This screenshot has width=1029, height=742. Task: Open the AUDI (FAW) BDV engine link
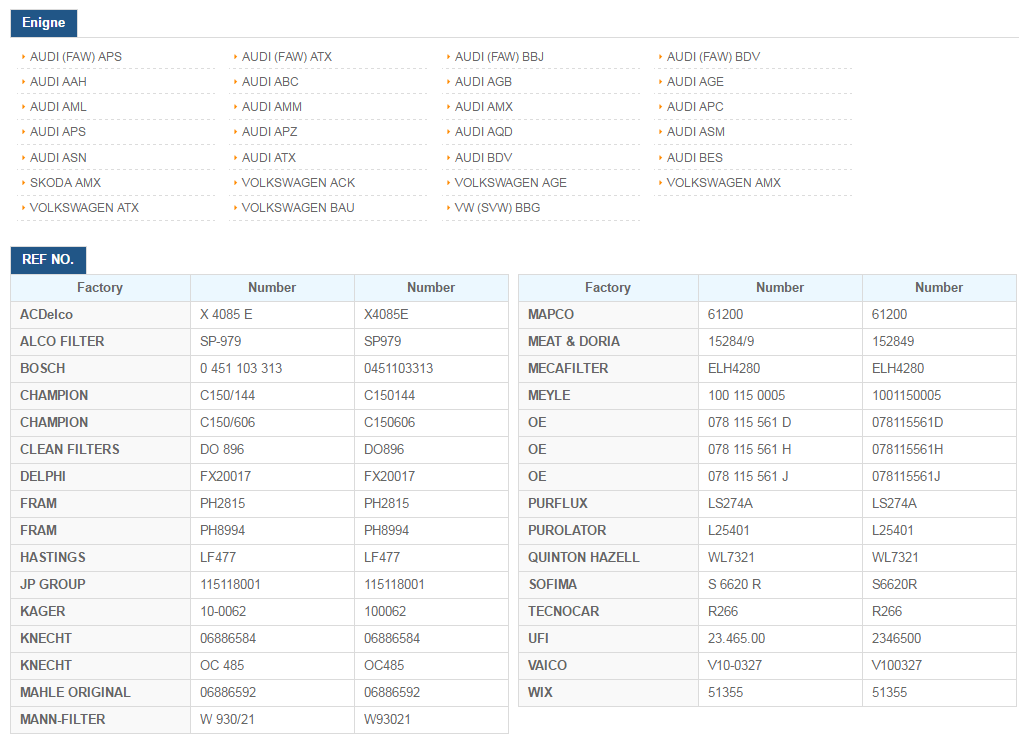[x=713, y=56]
